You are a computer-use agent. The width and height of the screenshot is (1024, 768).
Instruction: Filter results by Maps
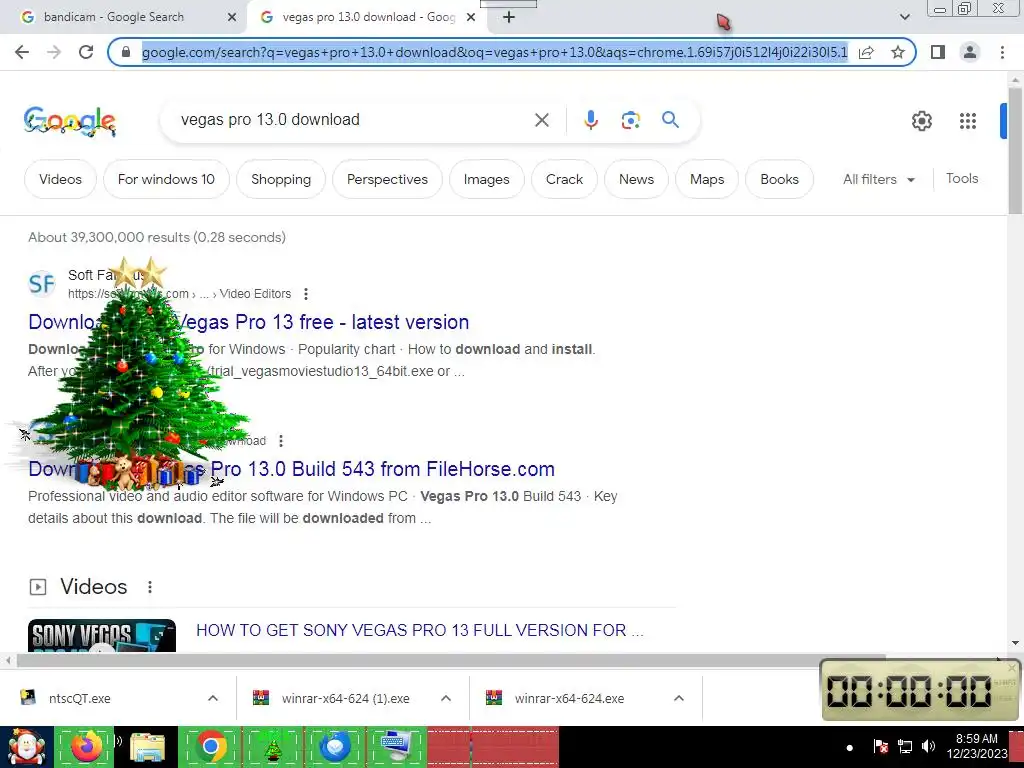click(707, 179)
